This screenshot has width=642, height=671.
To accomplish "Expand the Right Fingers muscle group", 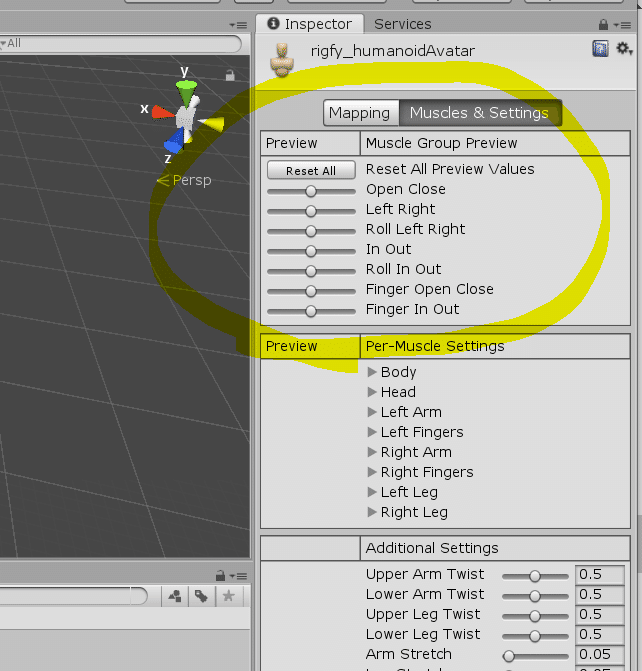I will tap(372, 472).
